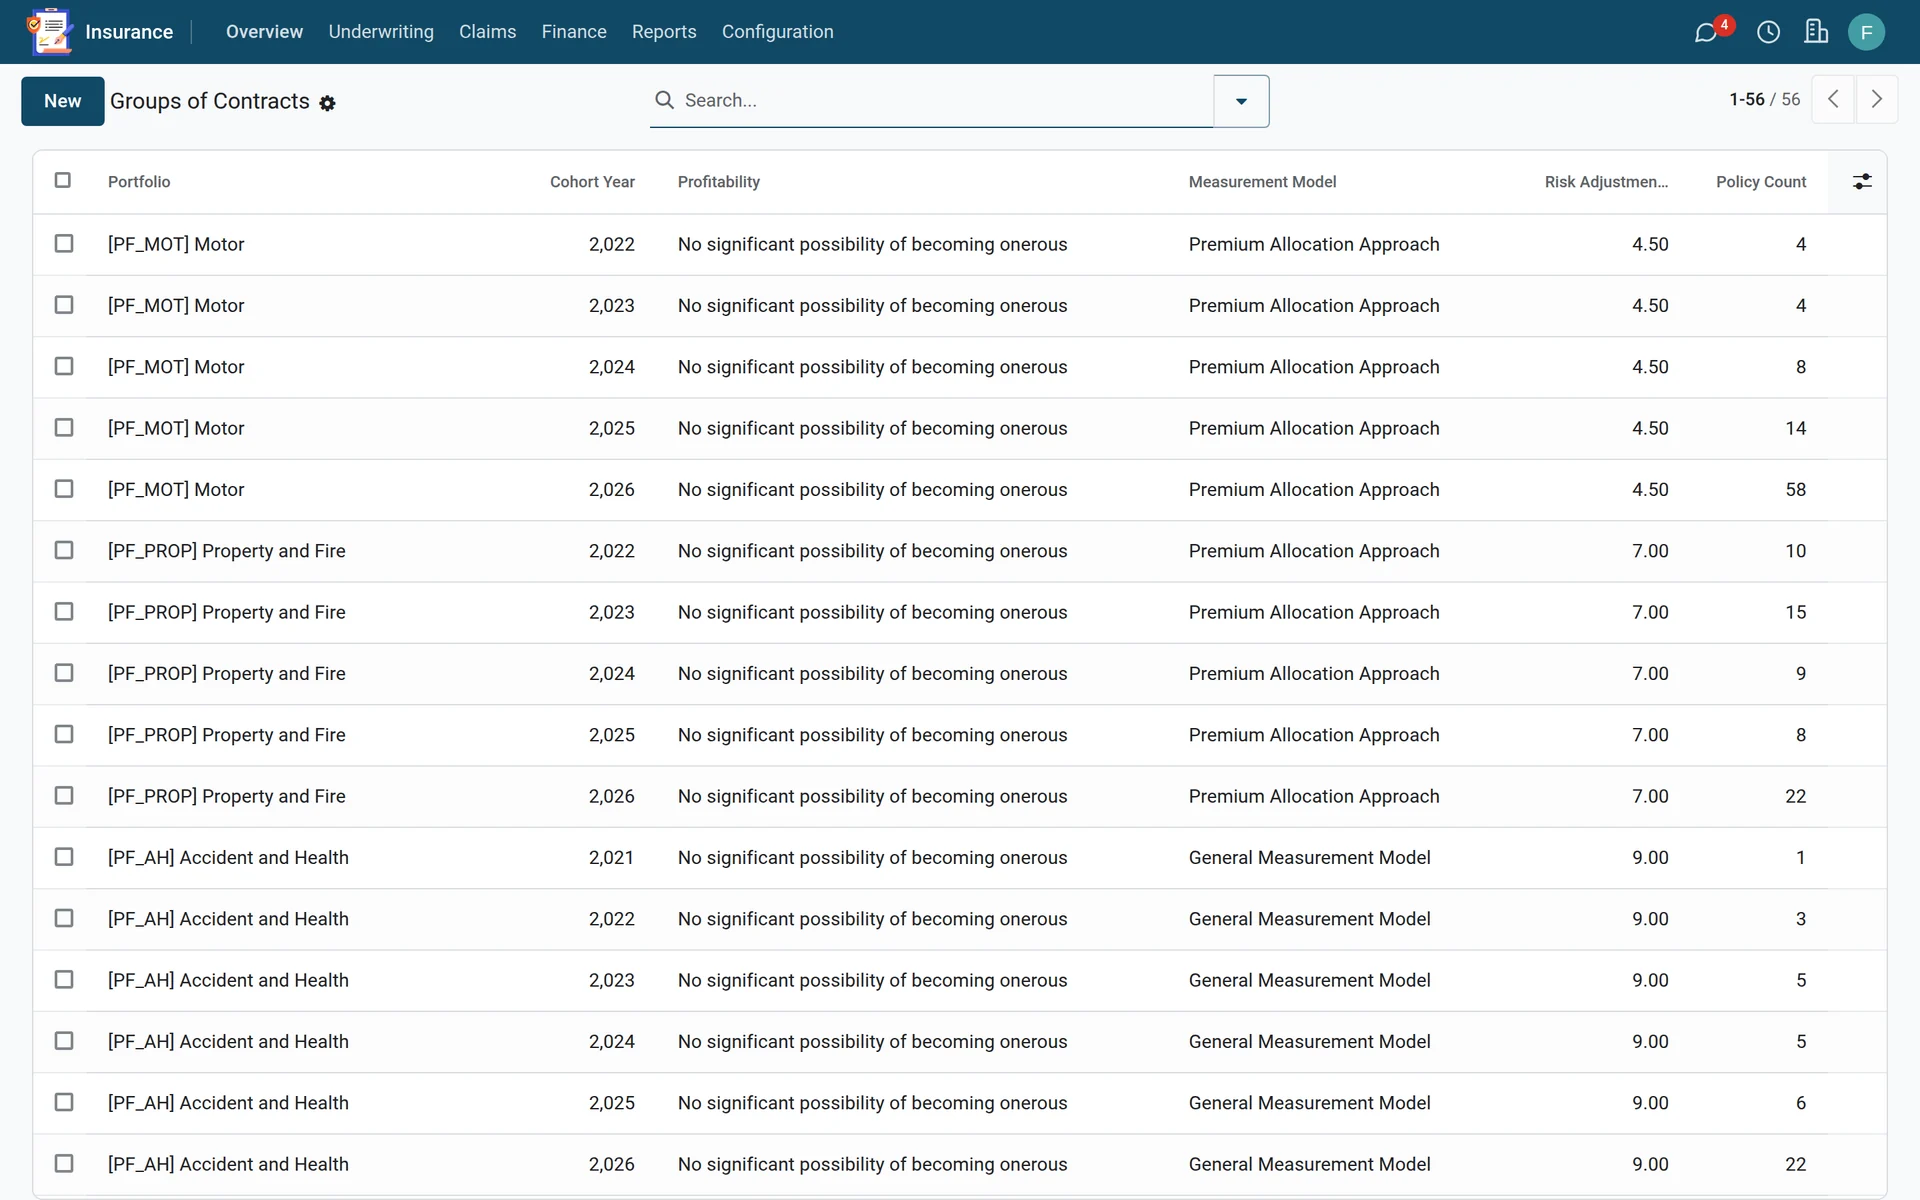Open the Finance menu
This screenshot has height=1200, width=1920.
[574, 32]
